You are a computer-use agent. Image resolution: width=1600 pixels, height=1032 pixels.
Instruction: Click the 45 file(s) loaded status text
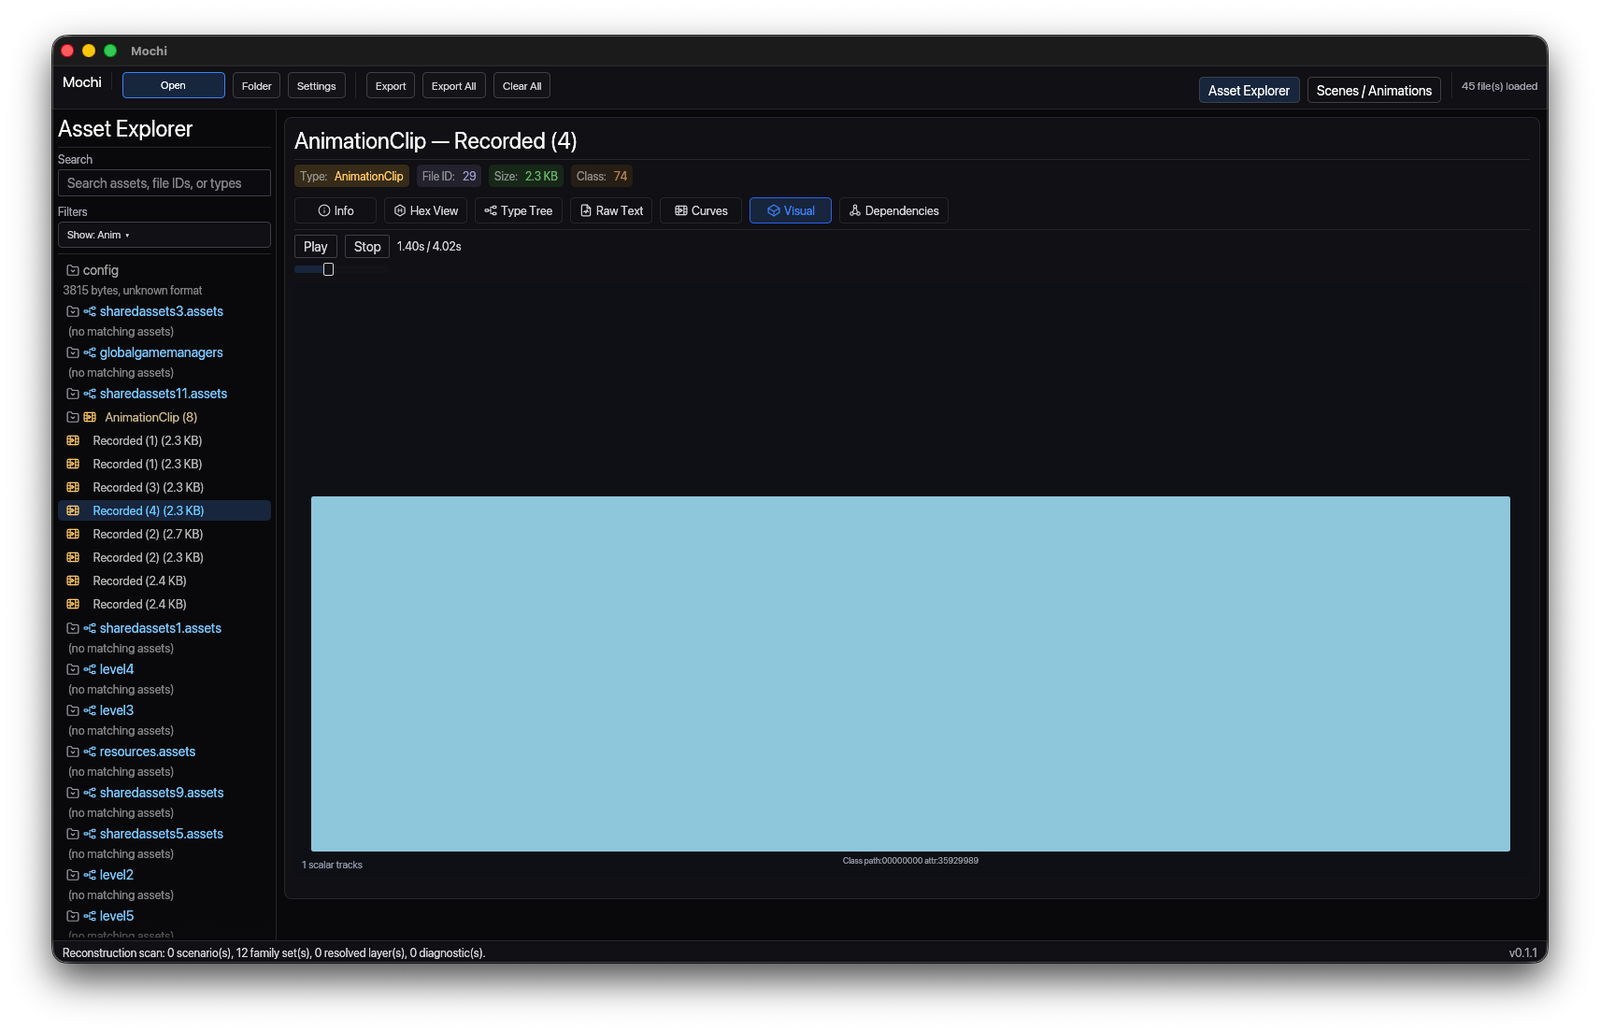(1499, 86)
